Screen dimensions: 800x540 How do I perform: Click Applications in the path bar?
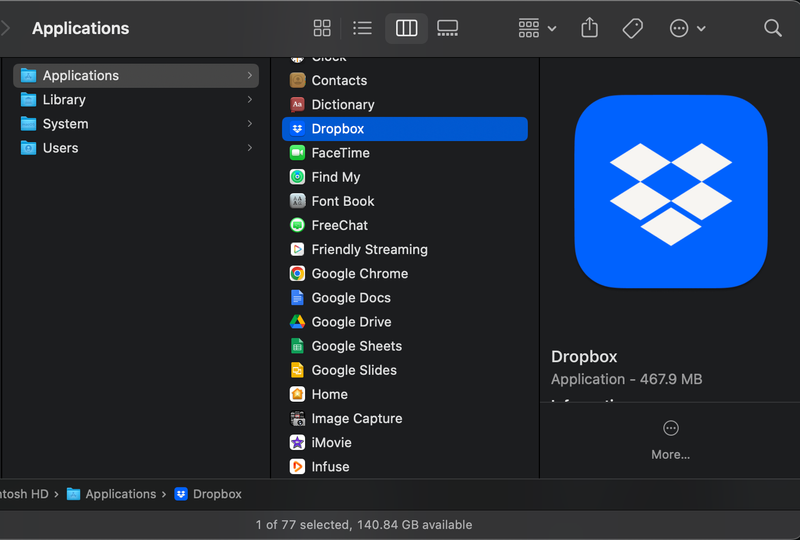pos(120,494)
